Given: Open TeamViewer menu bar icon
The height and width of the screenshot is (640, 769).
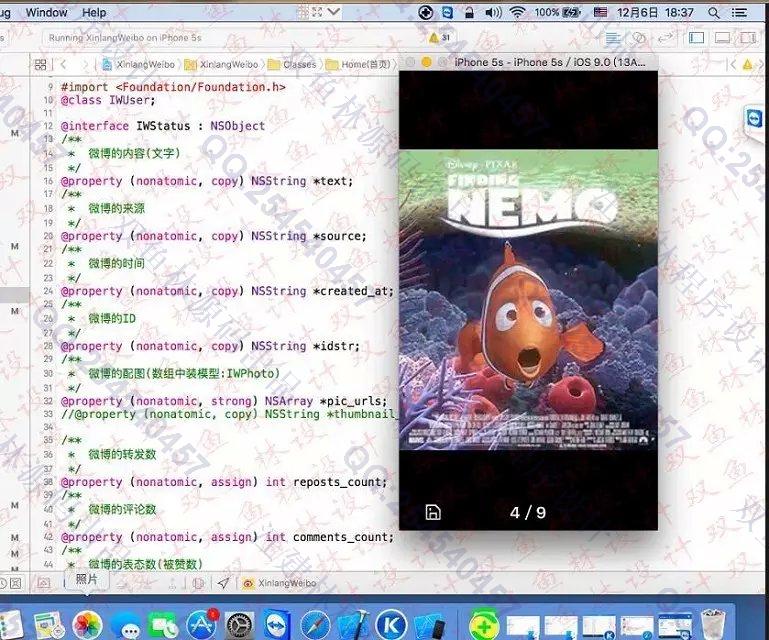Looking at the screenshot, I should pos(447,12).
